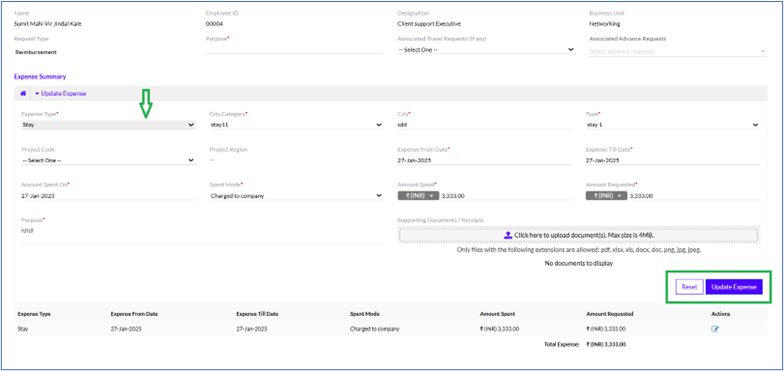
Task: Click the home icon in Expense Summary bar
Action: coord(23,94)
